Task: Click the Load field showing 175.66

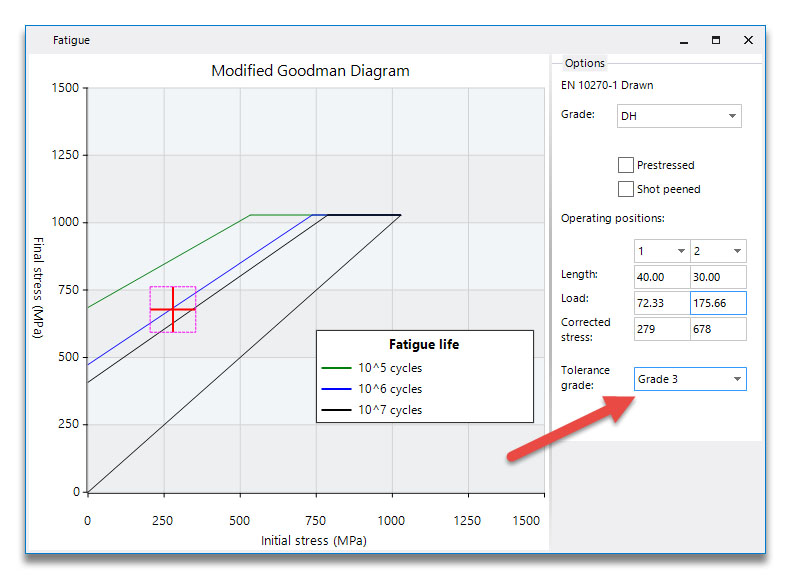Action: coord(718,303)
